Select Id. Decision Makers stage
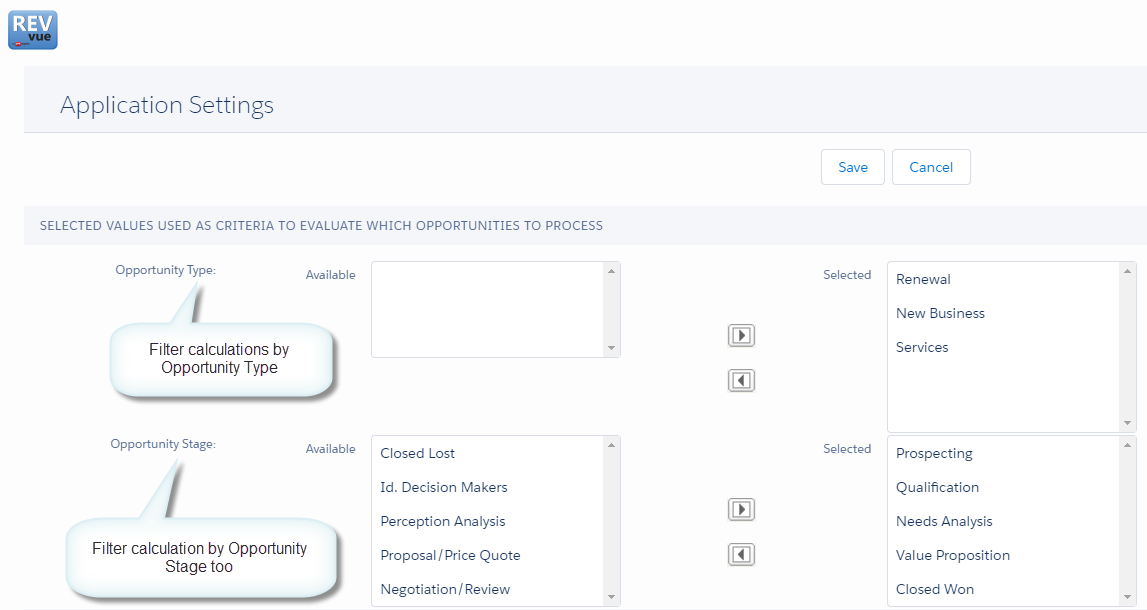The image size is (1147, 610). tap(443, 487)
